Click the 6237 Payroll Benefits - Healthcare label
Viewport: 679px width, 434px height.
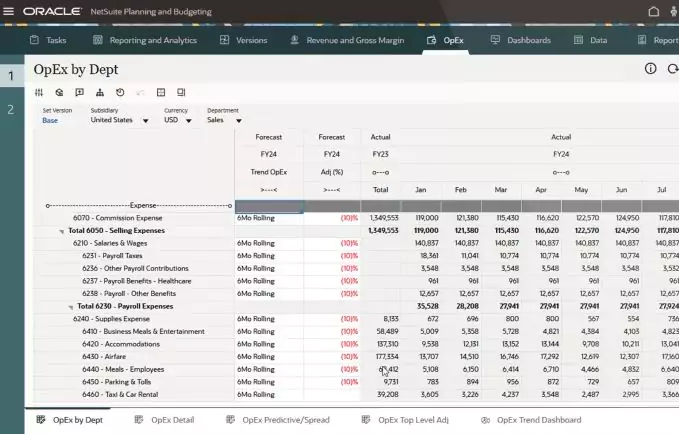pos(136,281)
